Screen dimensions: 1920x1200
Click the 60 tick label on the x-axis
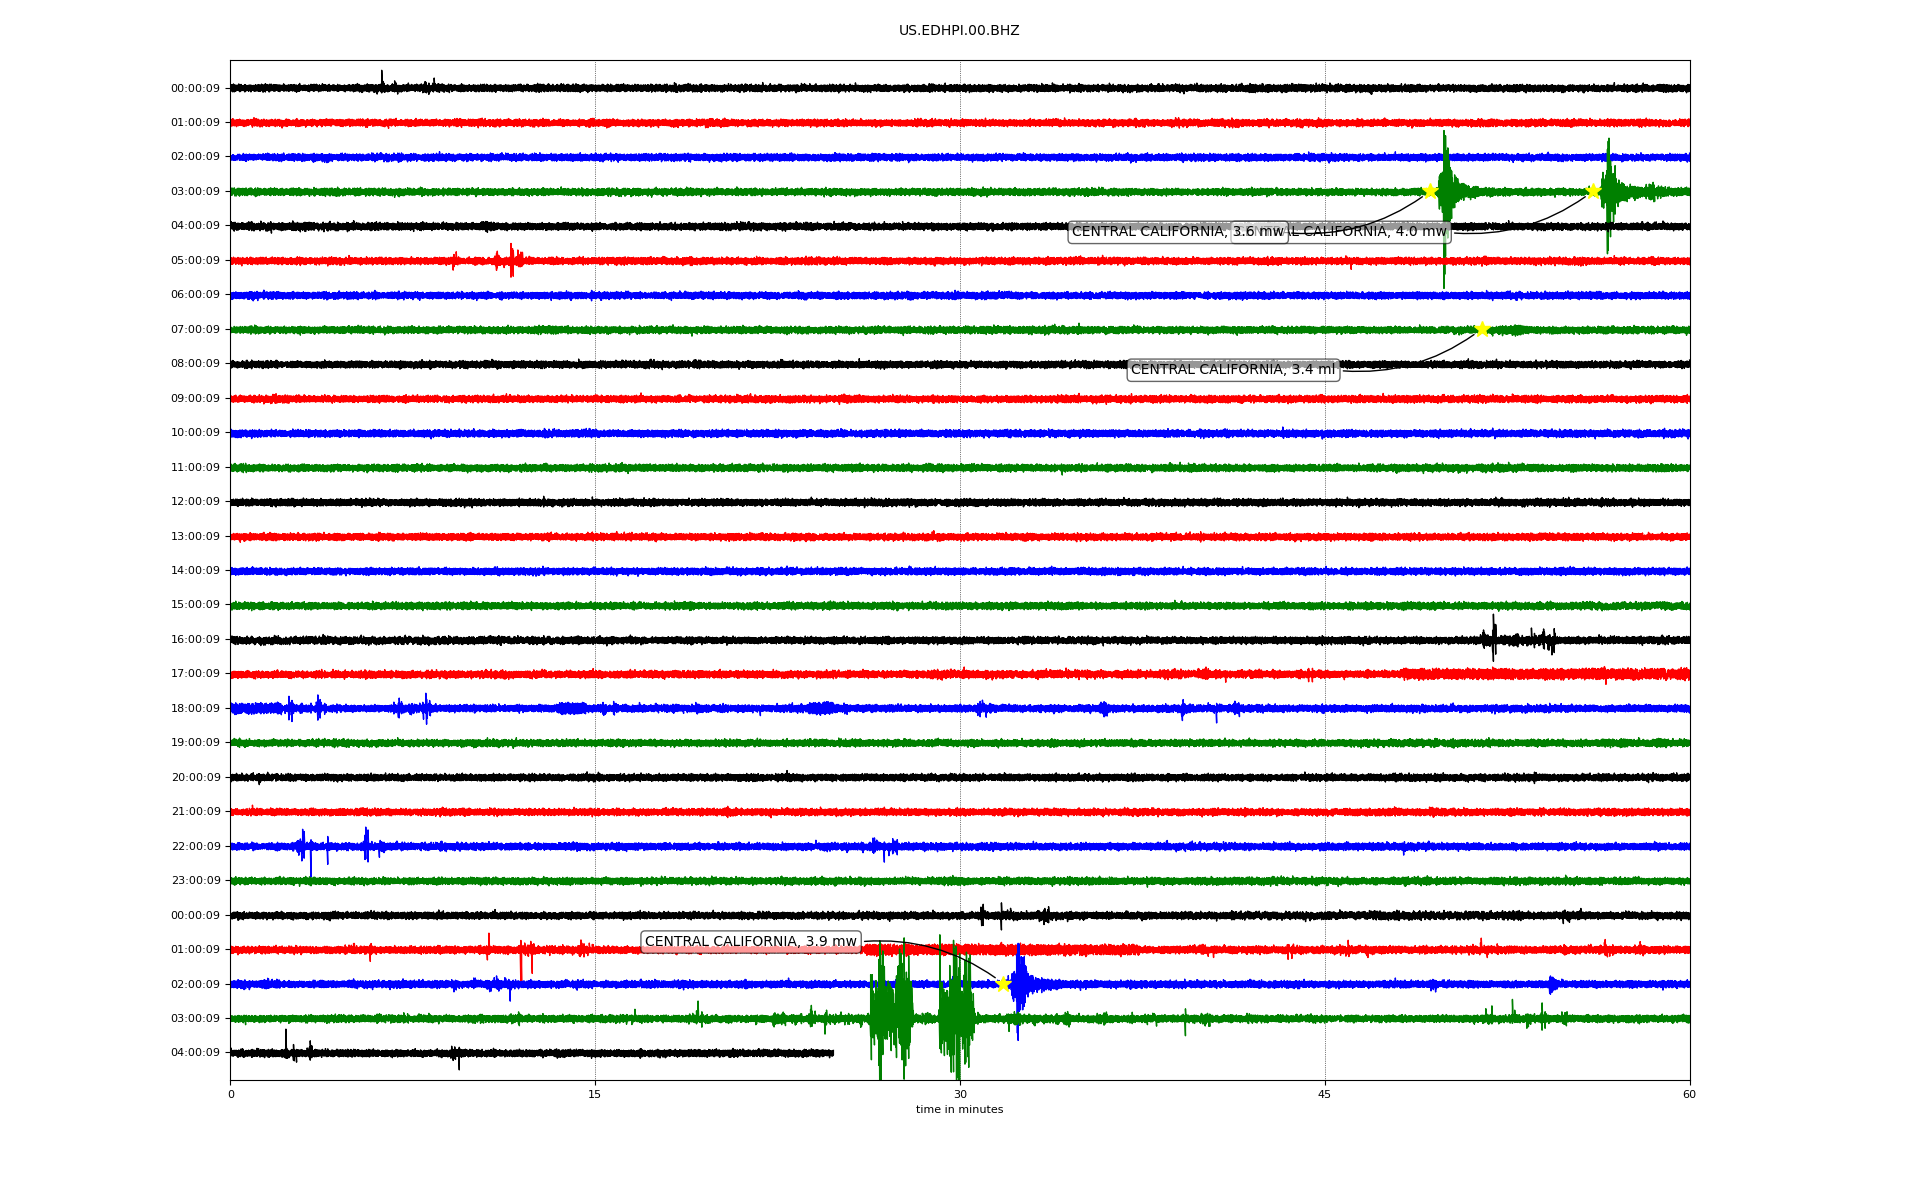point(1689,1094)
